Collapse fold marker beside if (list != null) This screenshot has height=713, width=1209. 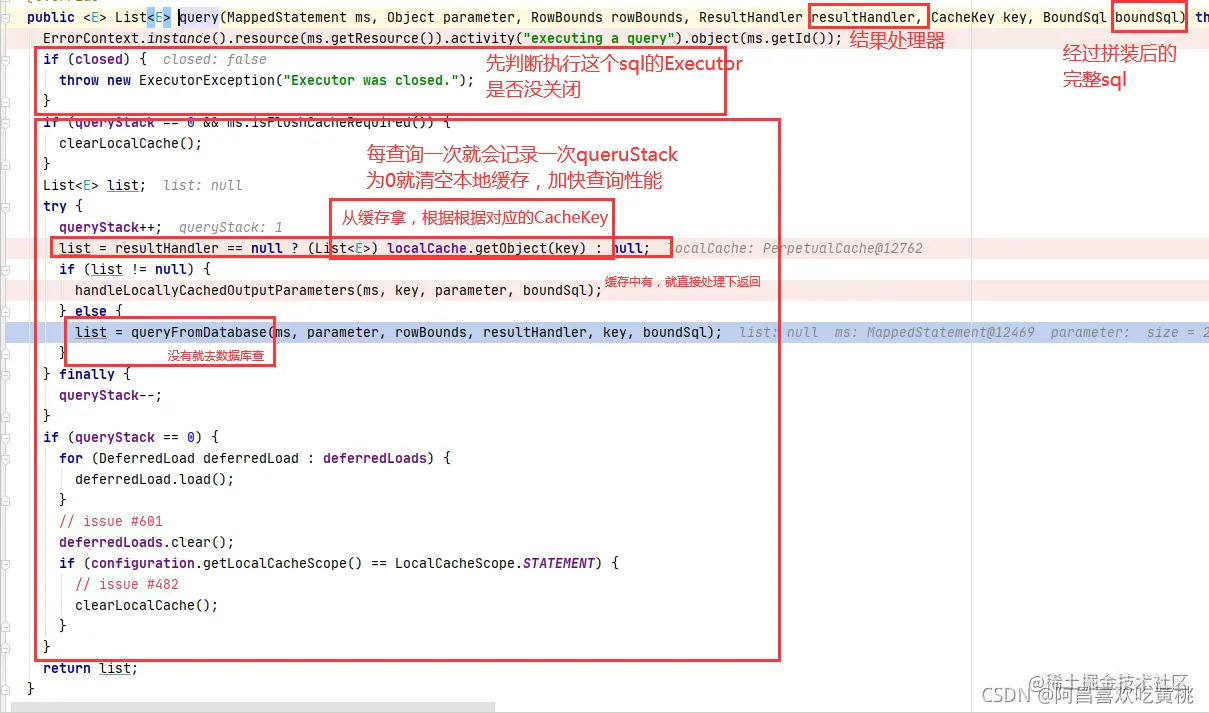point(7,269)
